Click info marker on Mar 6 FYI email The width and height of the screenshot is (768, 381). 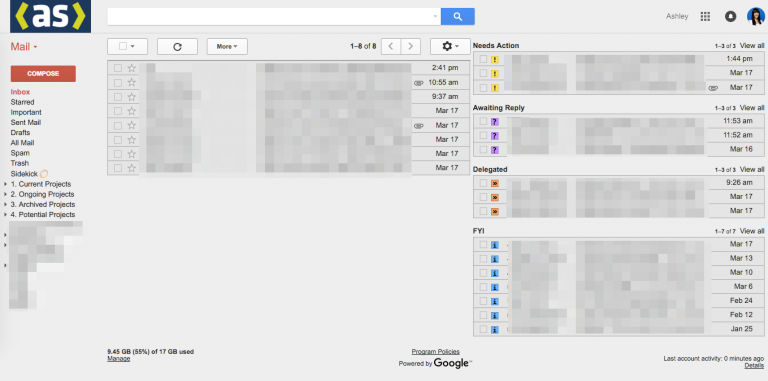[x=495, y=287]
